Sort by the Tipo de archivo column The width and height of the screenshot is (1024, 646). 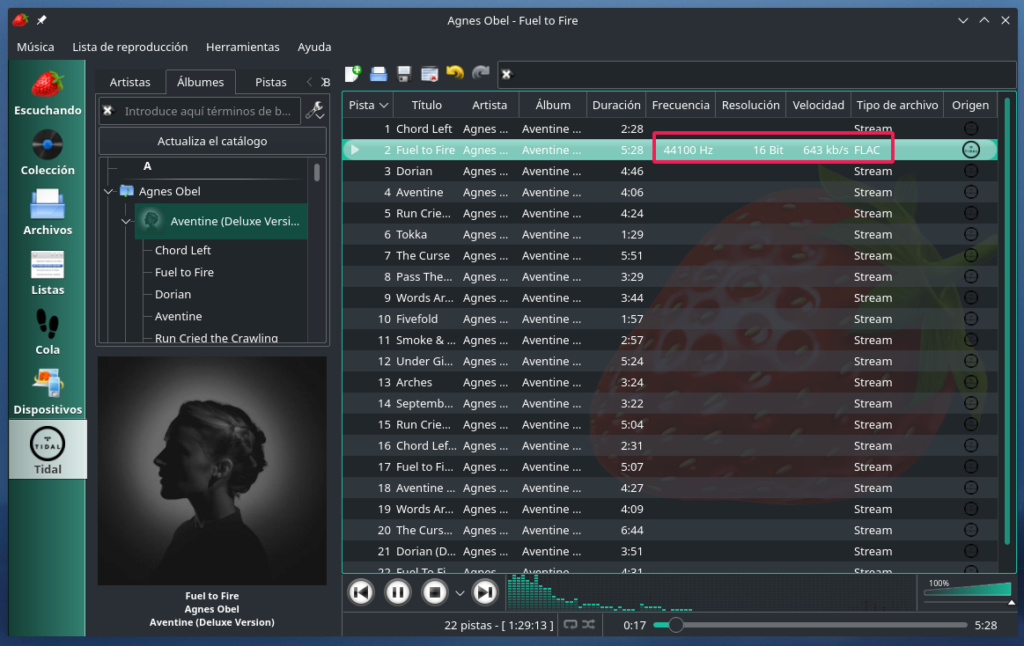pyautogui.click(x=897, y=105)
